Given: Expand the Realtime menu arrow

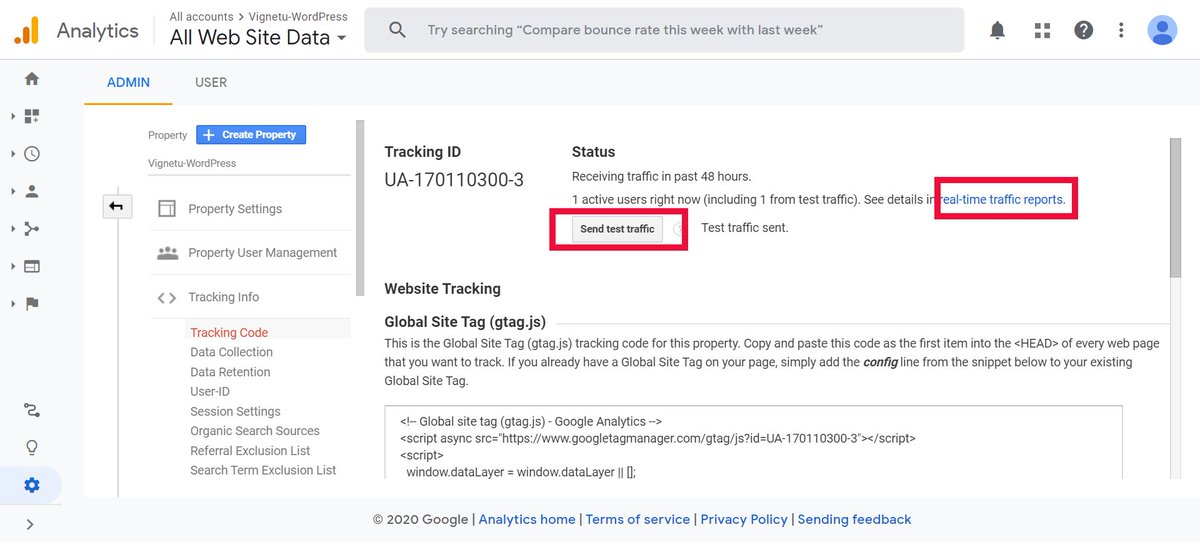Looking at the screenshot, I should point(13,154).
